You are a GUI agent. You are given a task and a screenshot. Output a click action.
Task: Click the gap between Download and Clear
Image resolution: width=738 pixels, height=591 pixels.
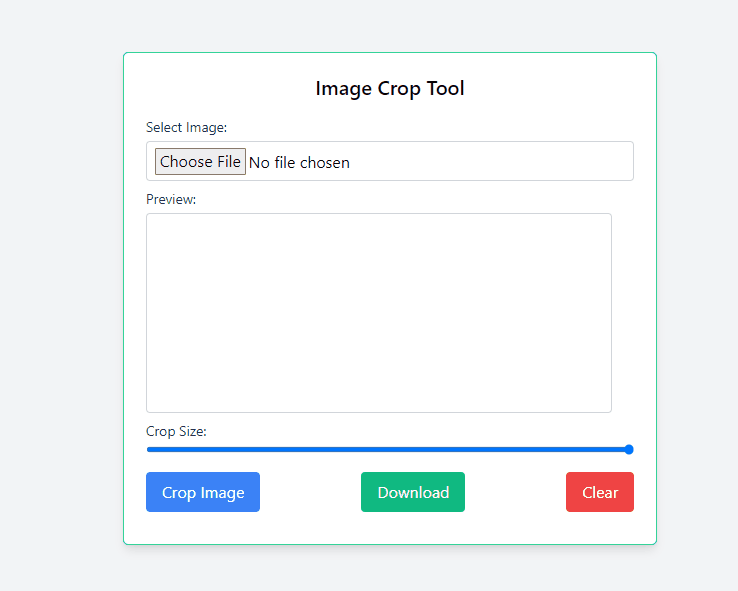coord(515,492)
